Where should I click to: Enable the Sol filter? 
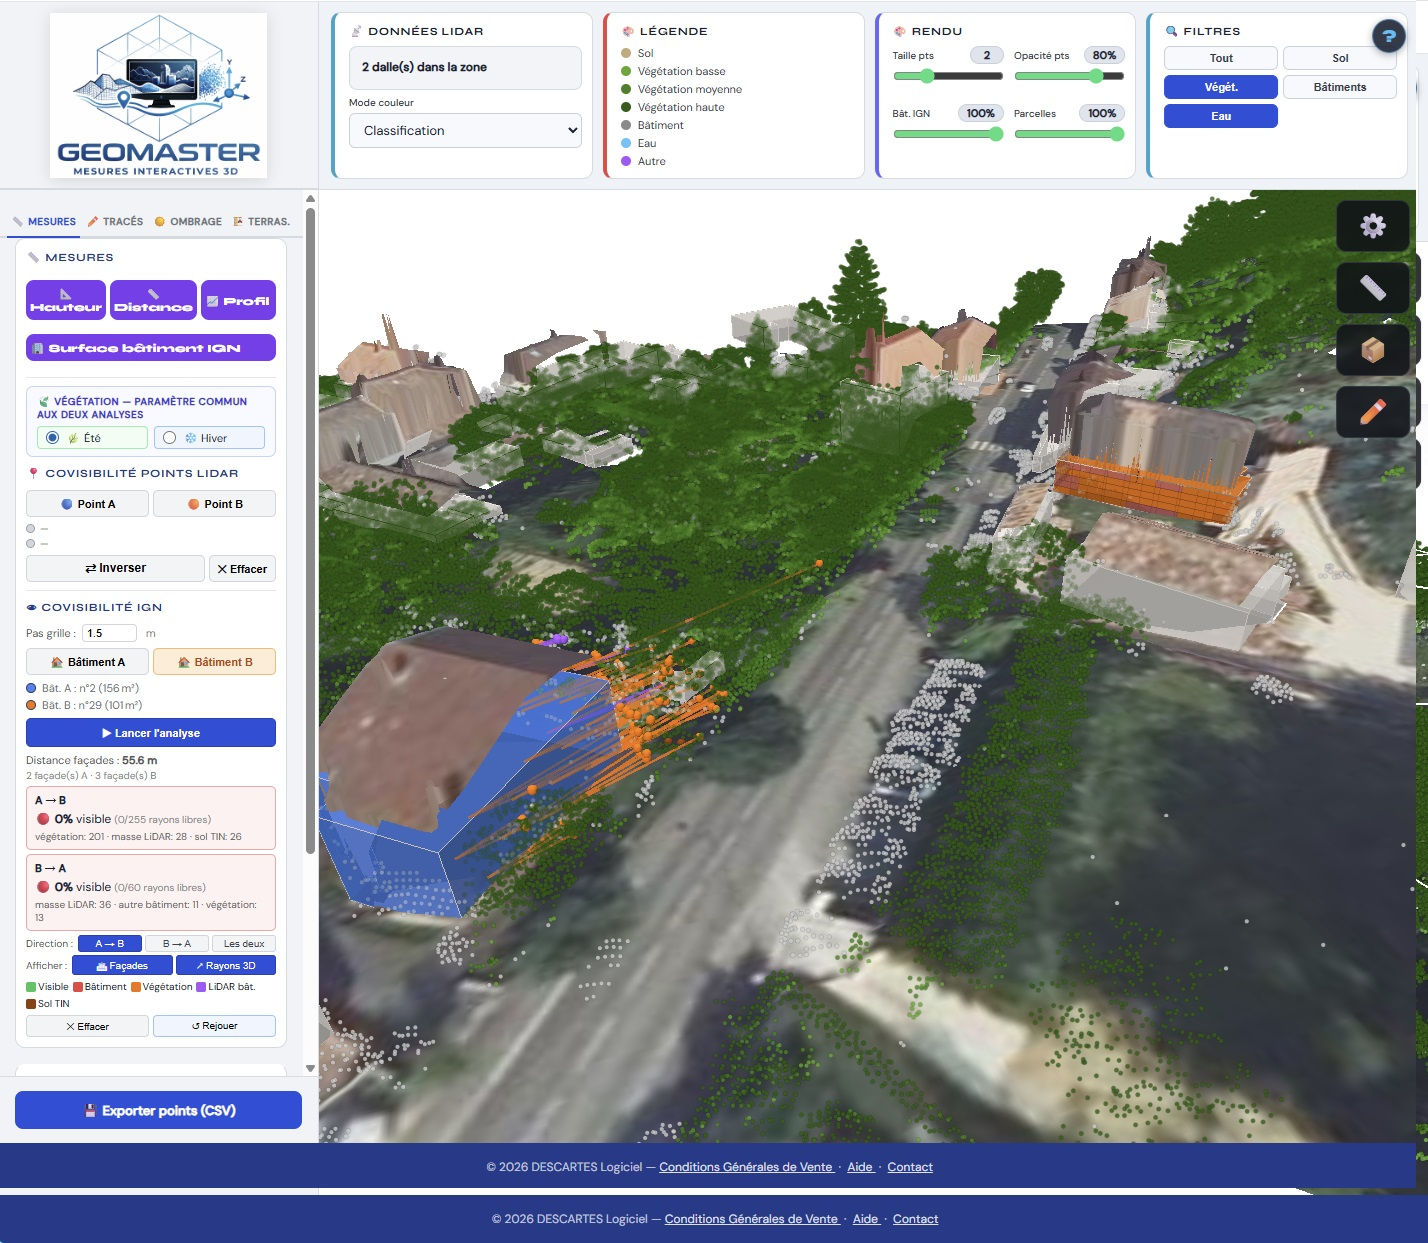pos(1340,58)
